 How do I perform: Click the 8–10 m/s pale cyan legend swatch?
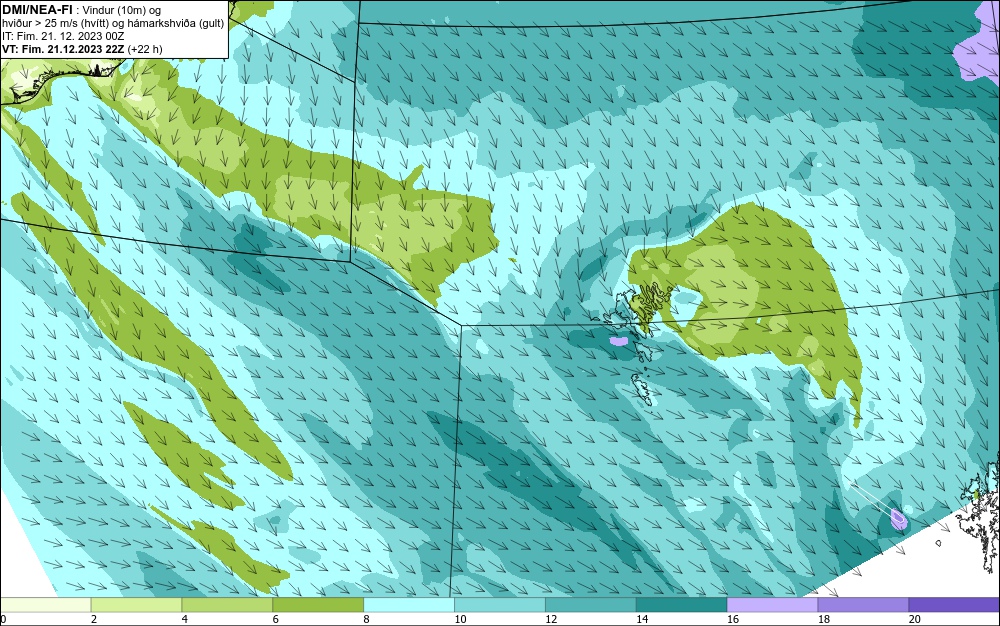[x=409, y=604]
